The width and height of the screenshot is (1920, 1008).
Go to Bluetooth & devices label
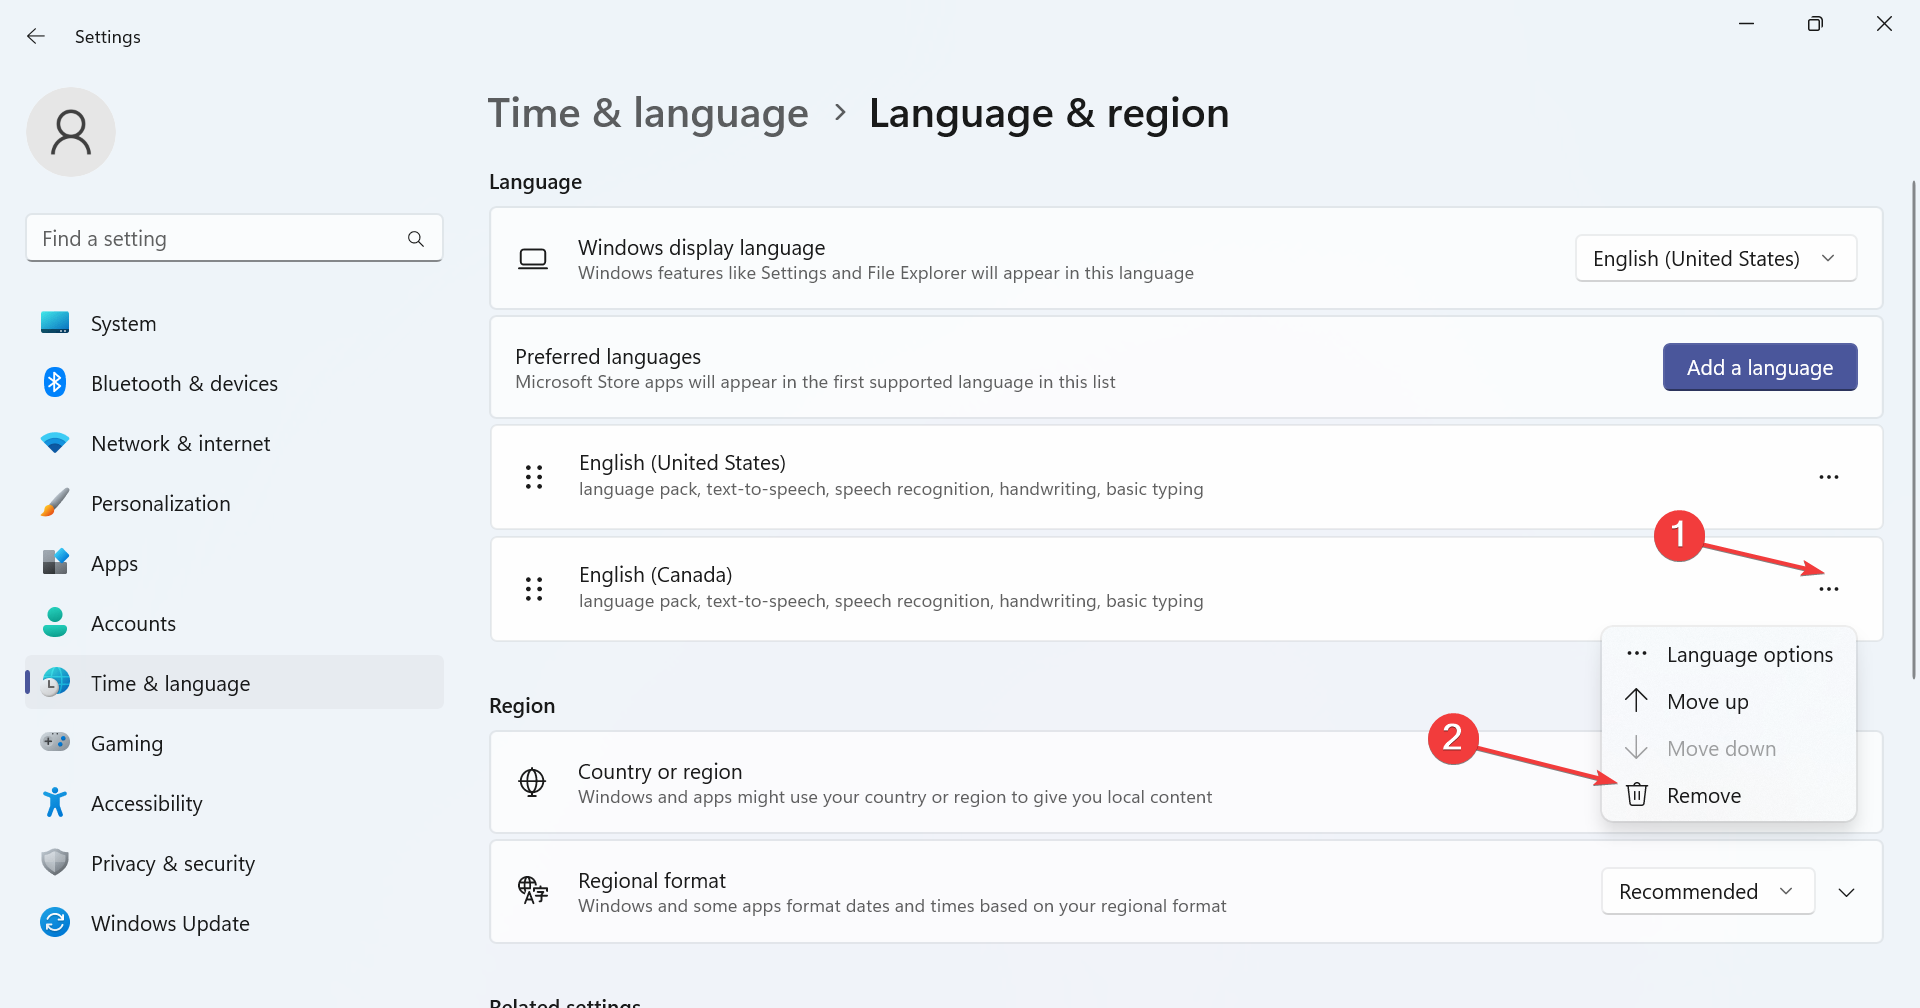pyautogui.click(x=185, y=384)
